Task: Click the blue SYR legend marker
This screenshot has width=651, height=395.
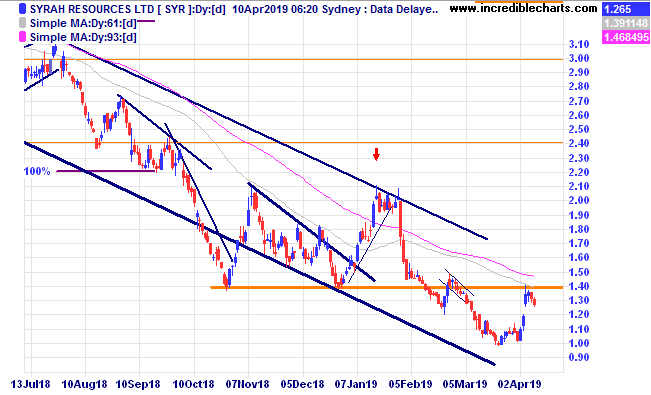Action: tap(22, 9)
